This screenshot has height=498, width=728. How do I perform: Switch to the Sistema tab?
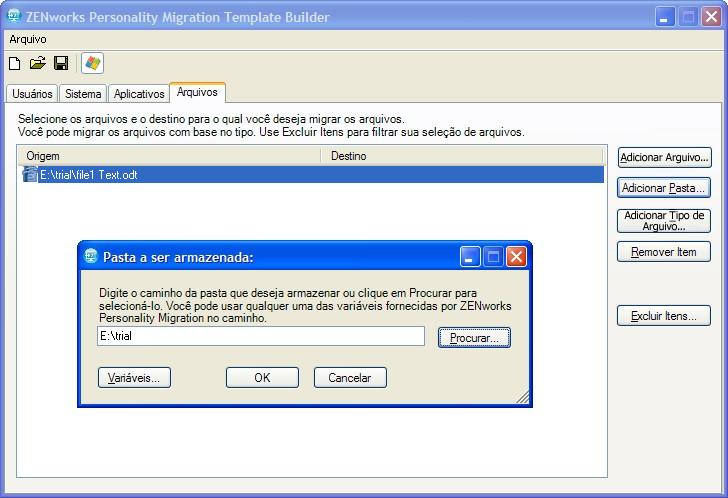tap(83, 94)
